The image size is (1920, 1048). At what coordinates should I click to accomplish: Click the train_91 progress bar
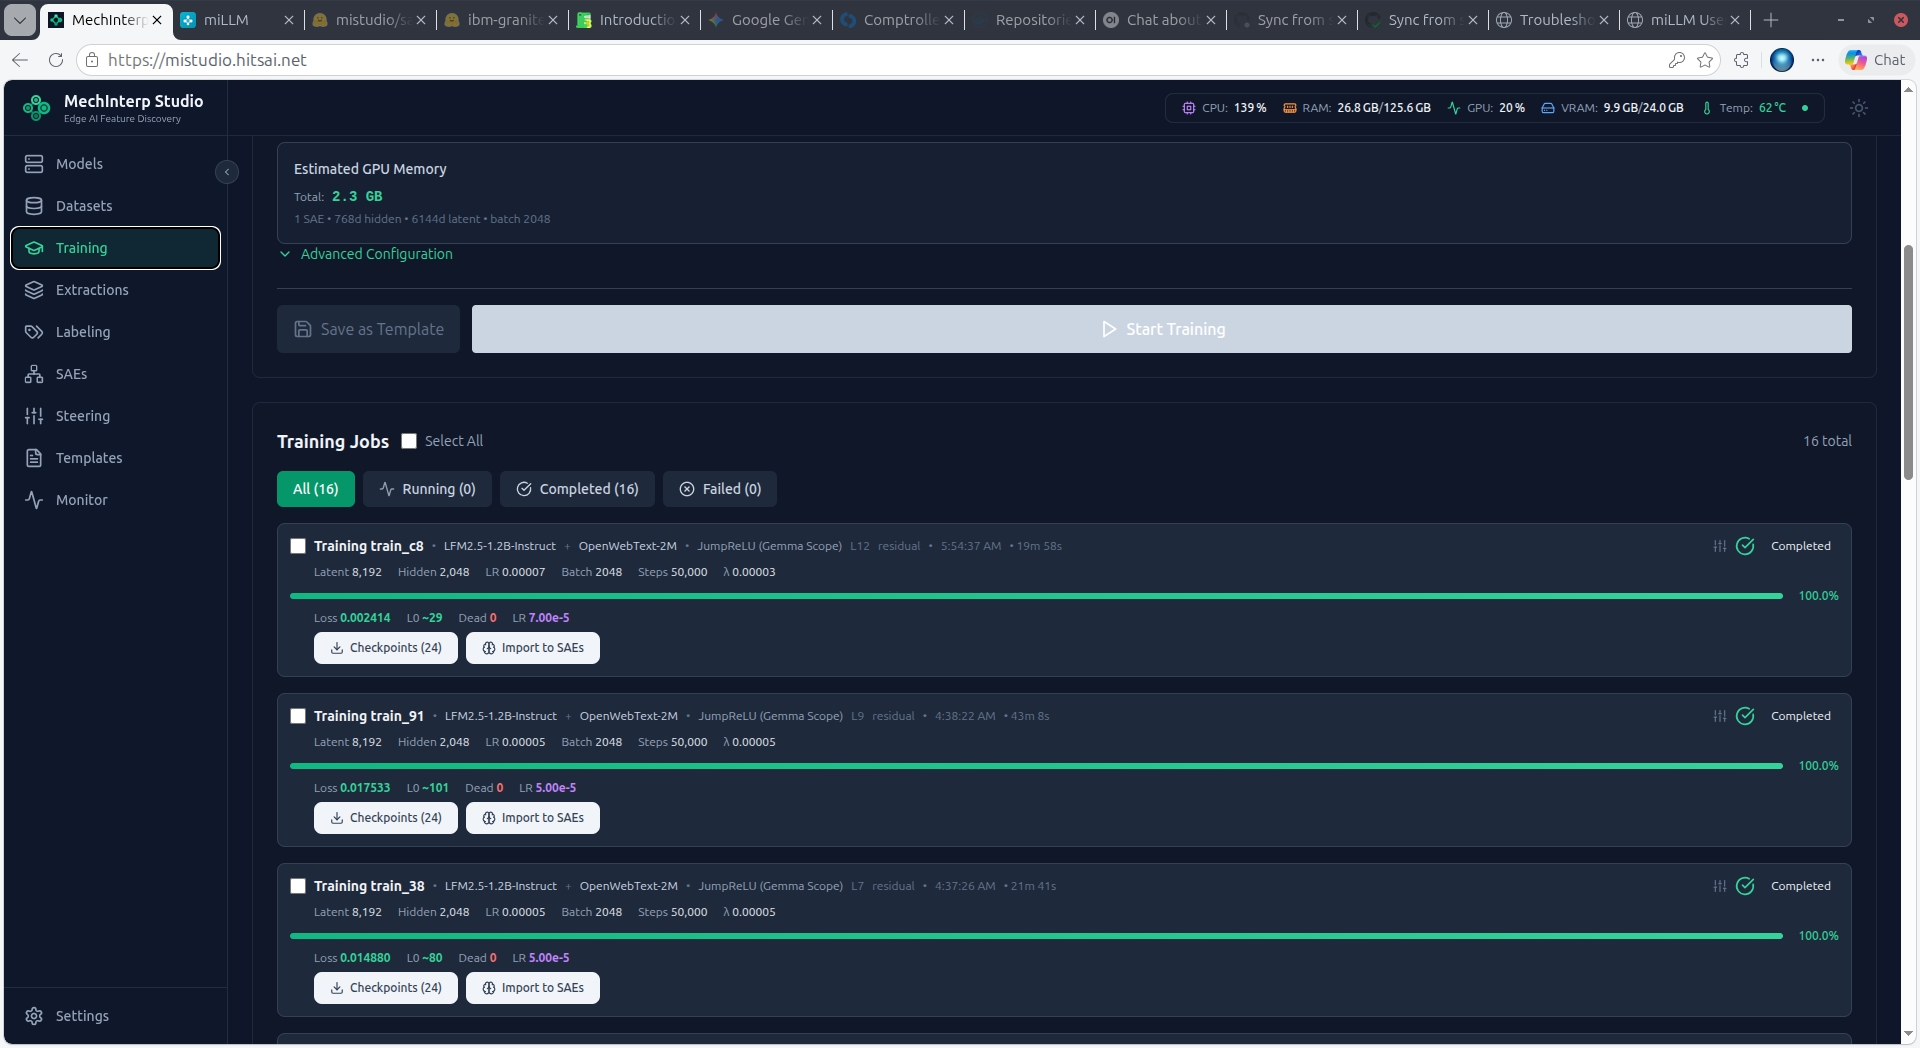pyautogui.click(x=1036, y=766)
